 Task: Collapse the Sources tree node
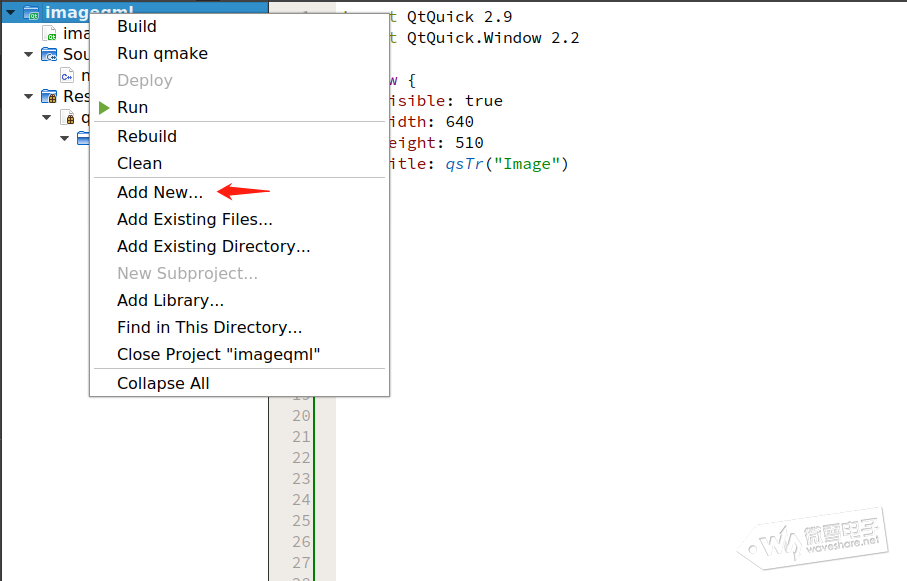(x=28, y=54)
